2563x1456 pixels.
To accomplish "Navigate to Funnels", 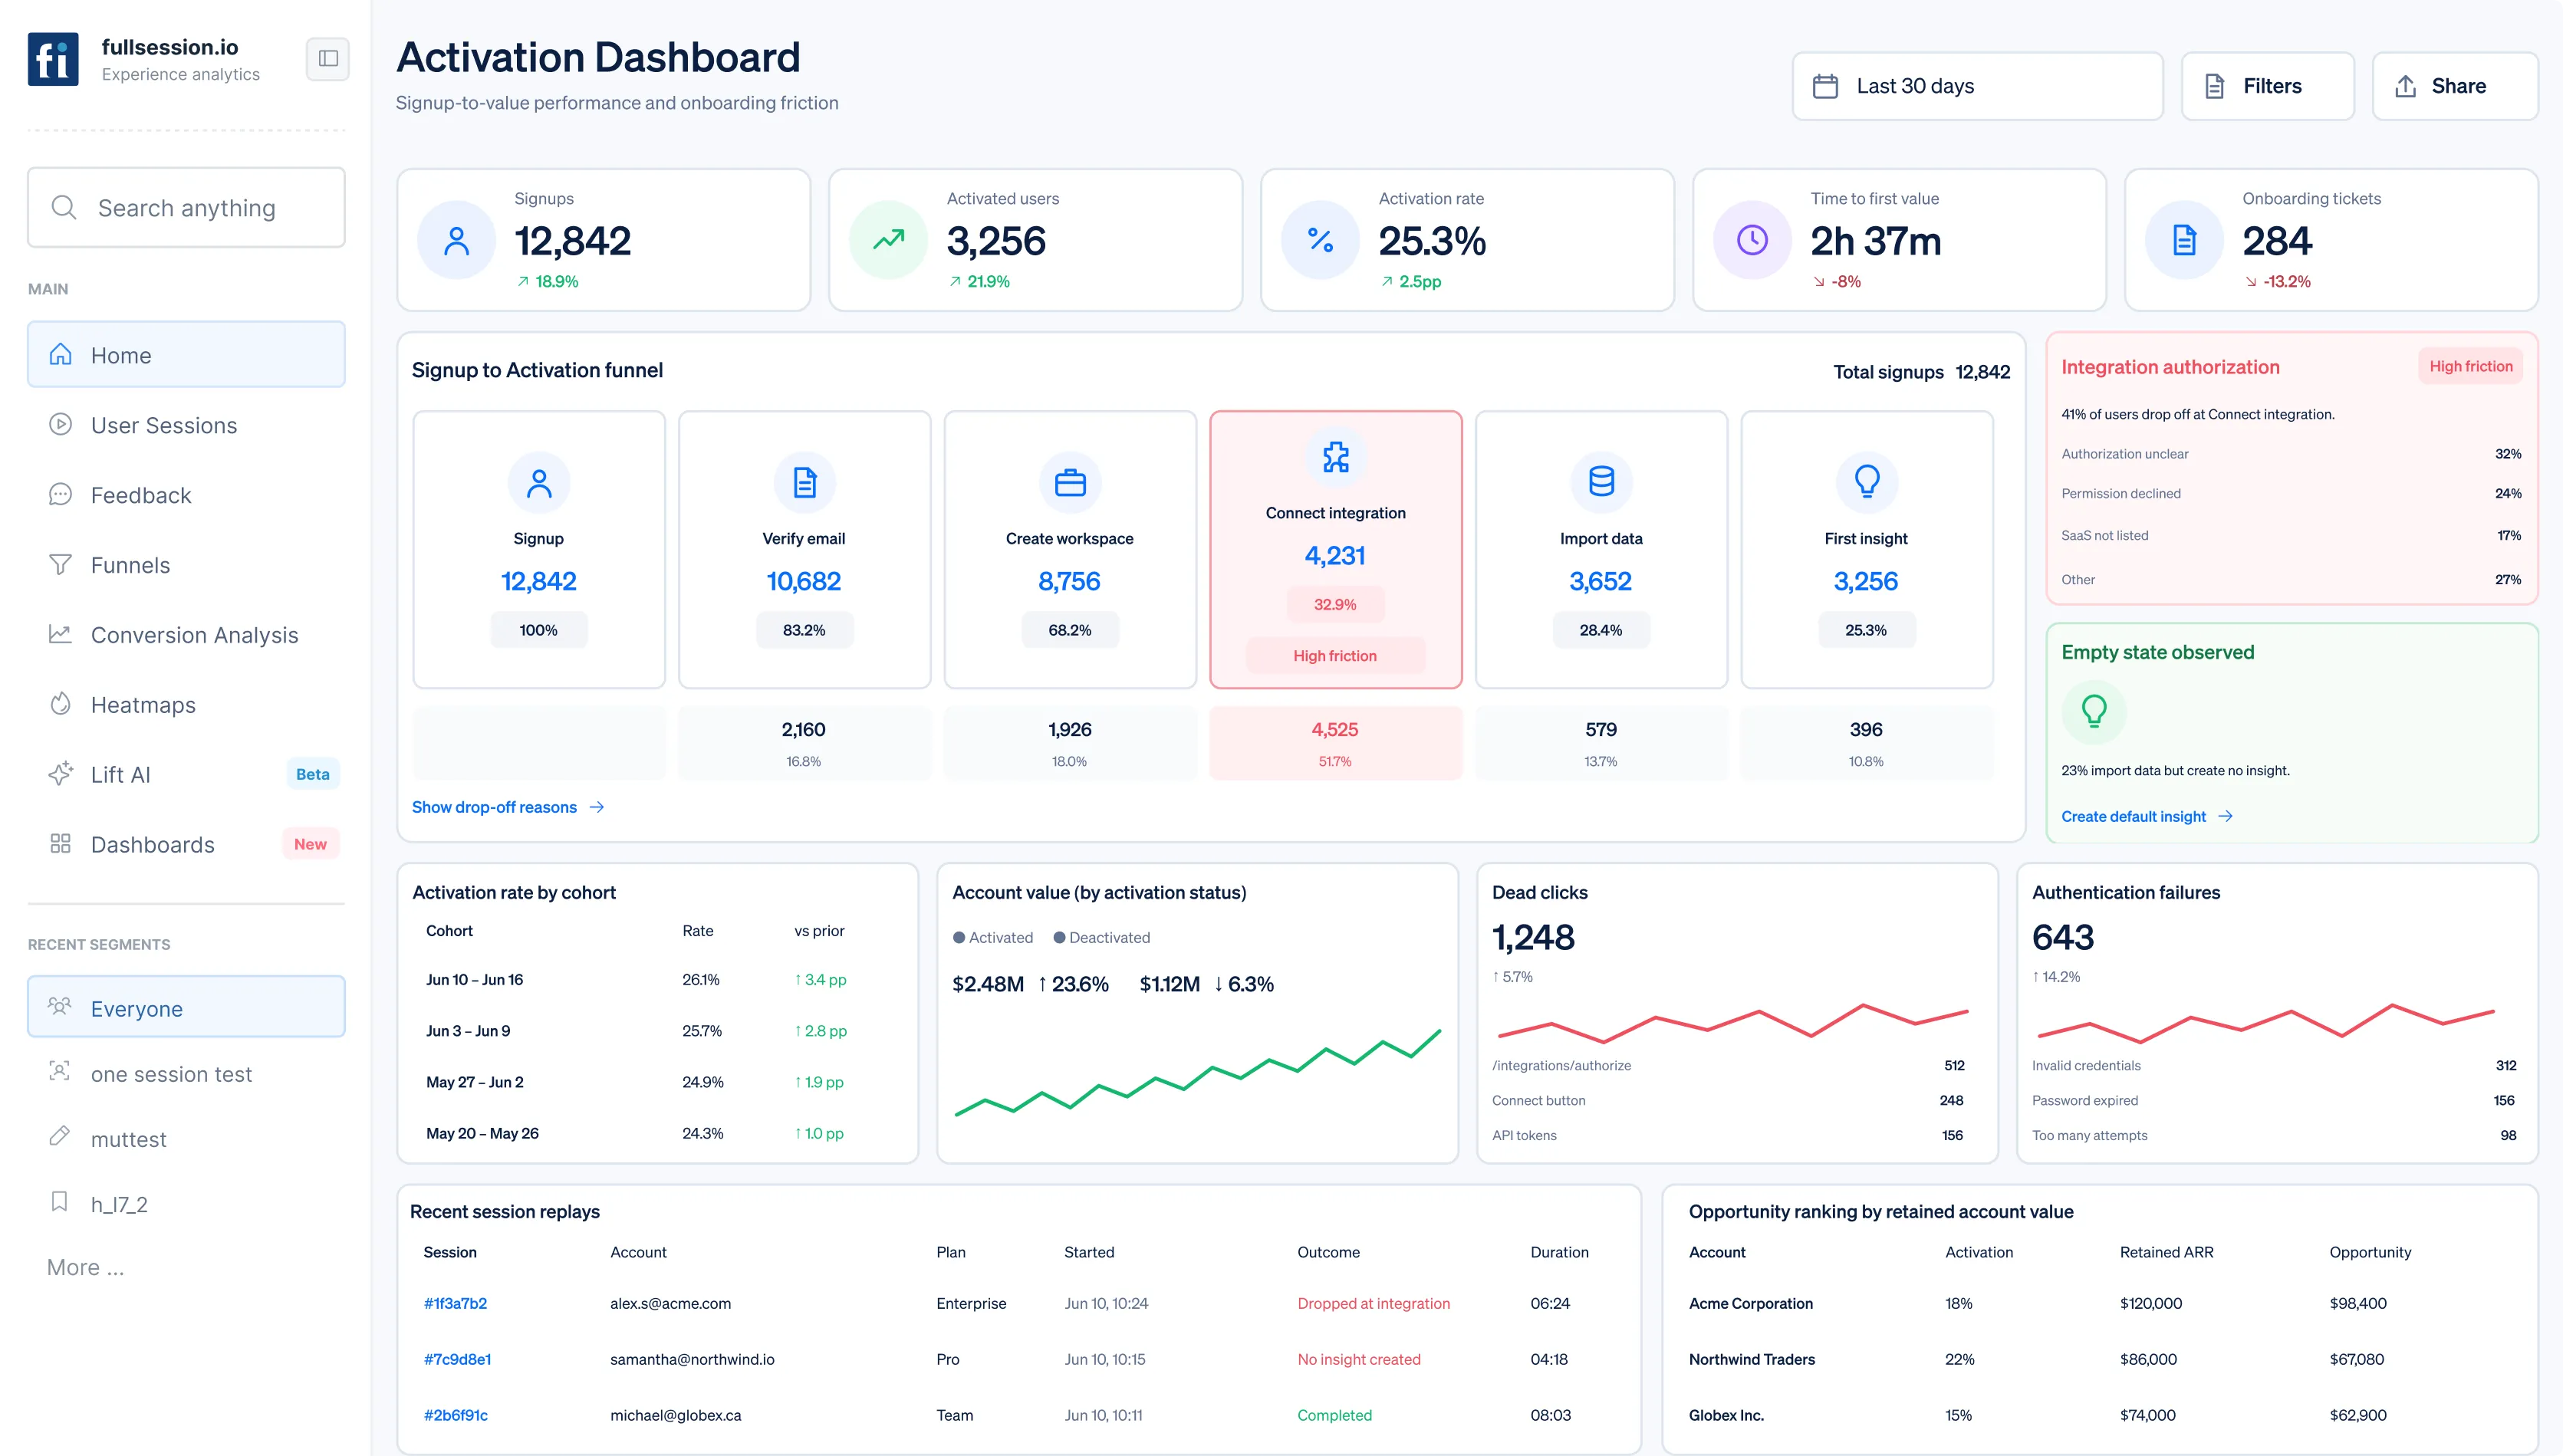I will 186,565.
